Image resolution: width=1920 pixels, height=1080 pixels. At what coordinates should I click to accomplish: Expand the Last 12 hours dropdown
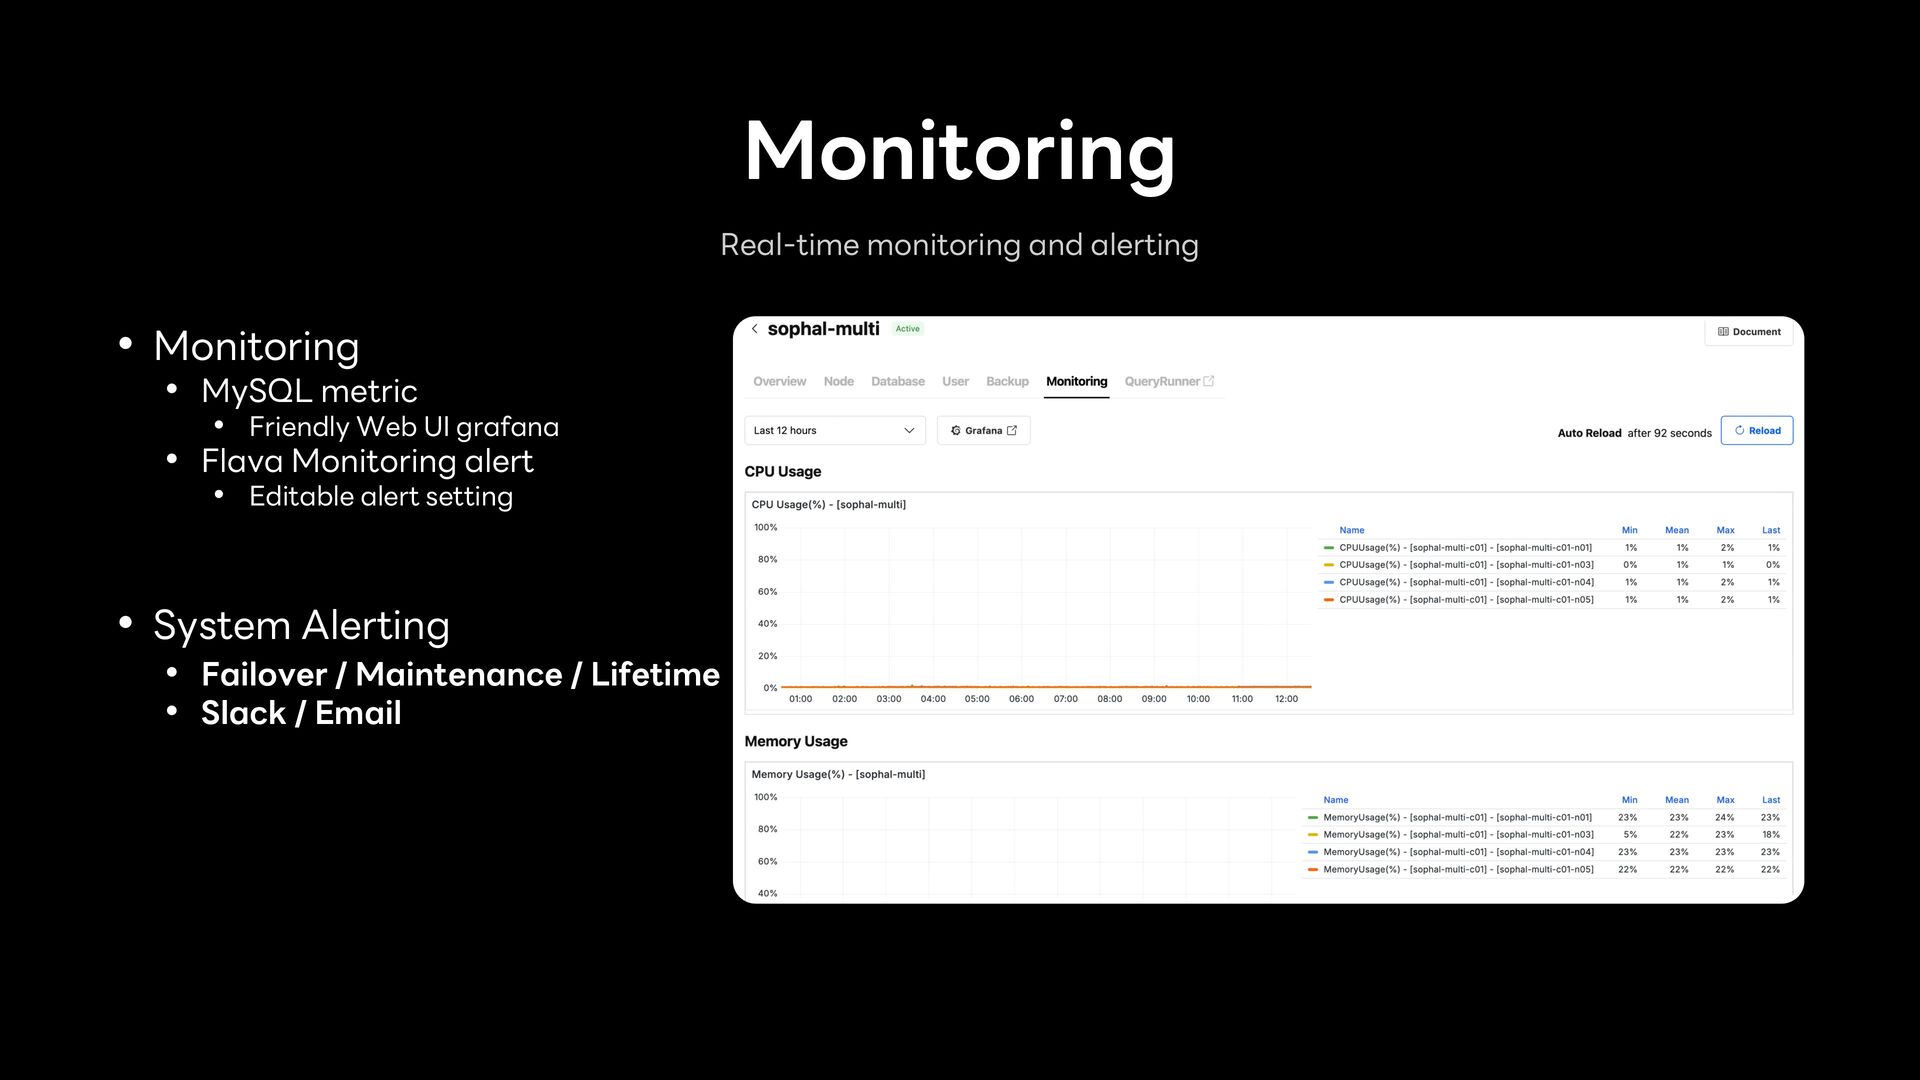834,431
